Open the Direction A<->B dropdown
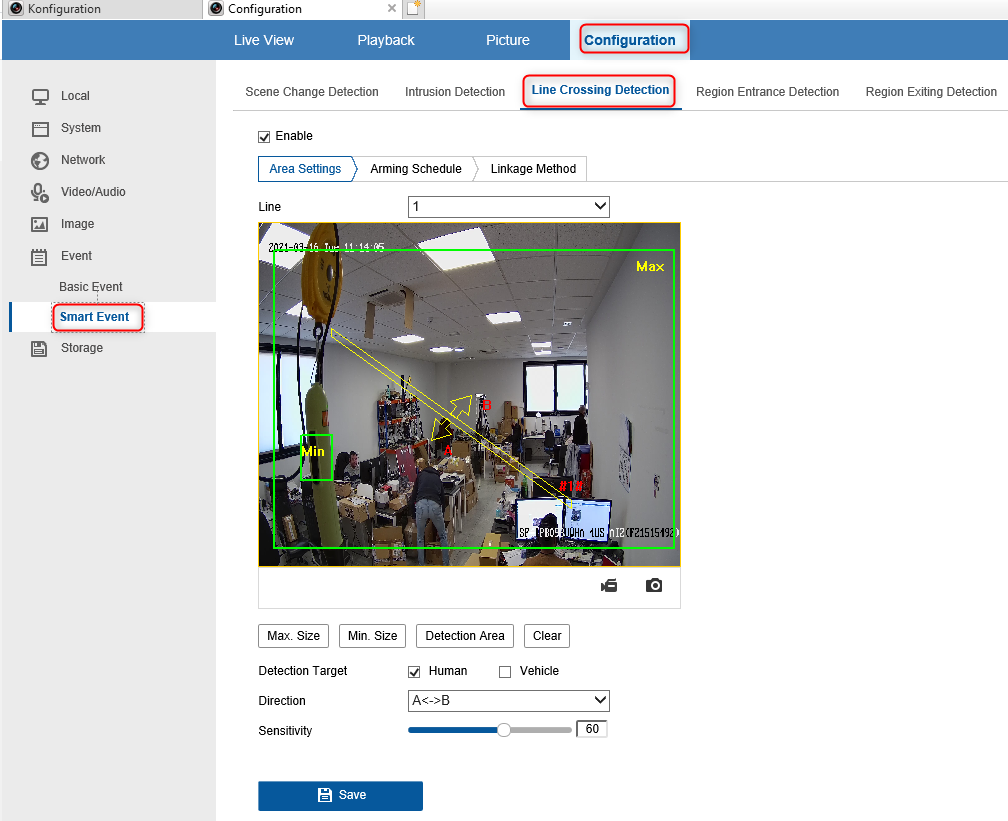The width and height of the screenshot is (1008, 821). (x=508, y=701)
